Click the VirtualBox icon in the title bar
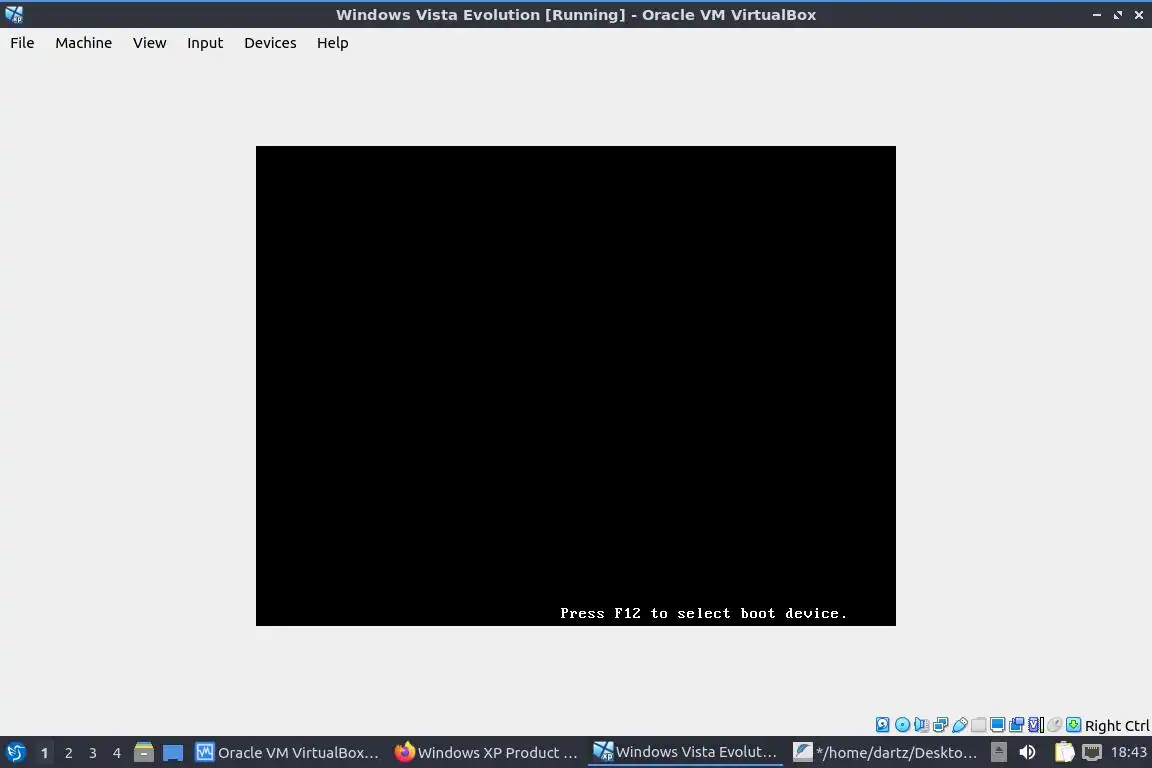Screen dimensions: 1152x768 coord(14,15)
